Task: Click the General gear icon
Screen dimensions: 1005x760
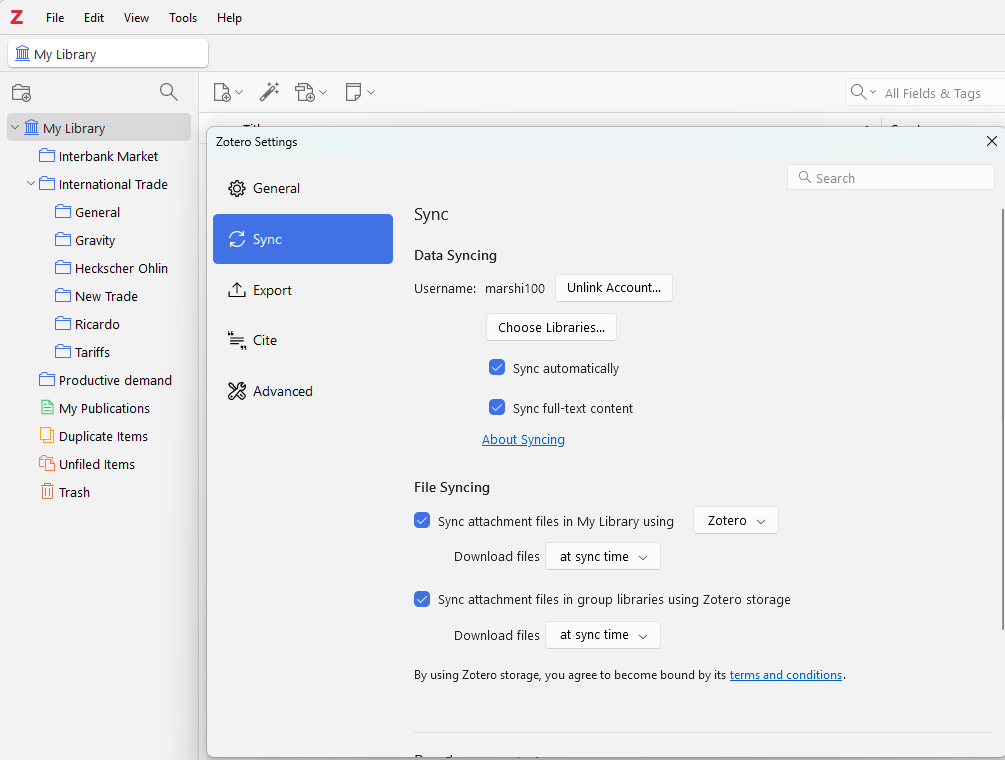Action: (x=237, y=188)
